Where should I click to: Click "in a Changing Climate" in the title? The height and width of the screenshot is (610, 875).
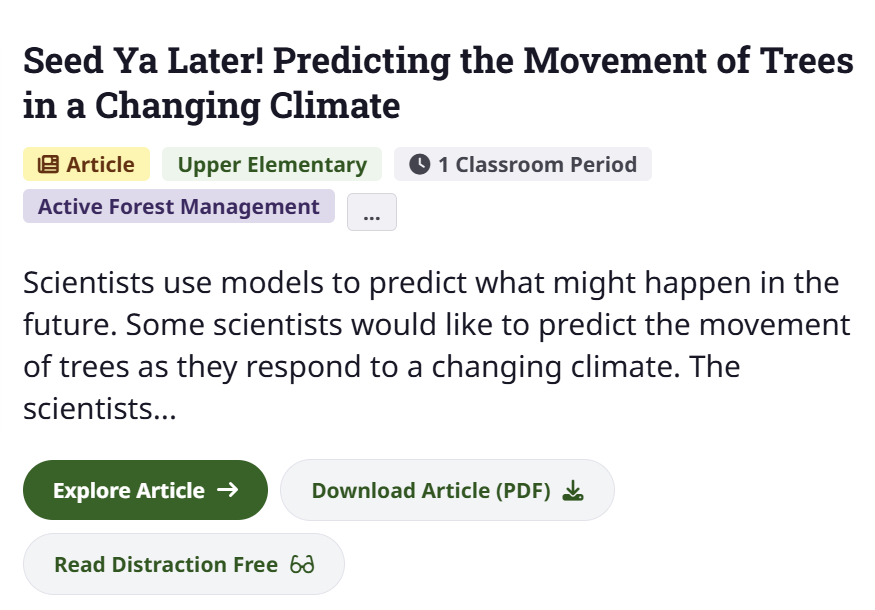(212, 104)
